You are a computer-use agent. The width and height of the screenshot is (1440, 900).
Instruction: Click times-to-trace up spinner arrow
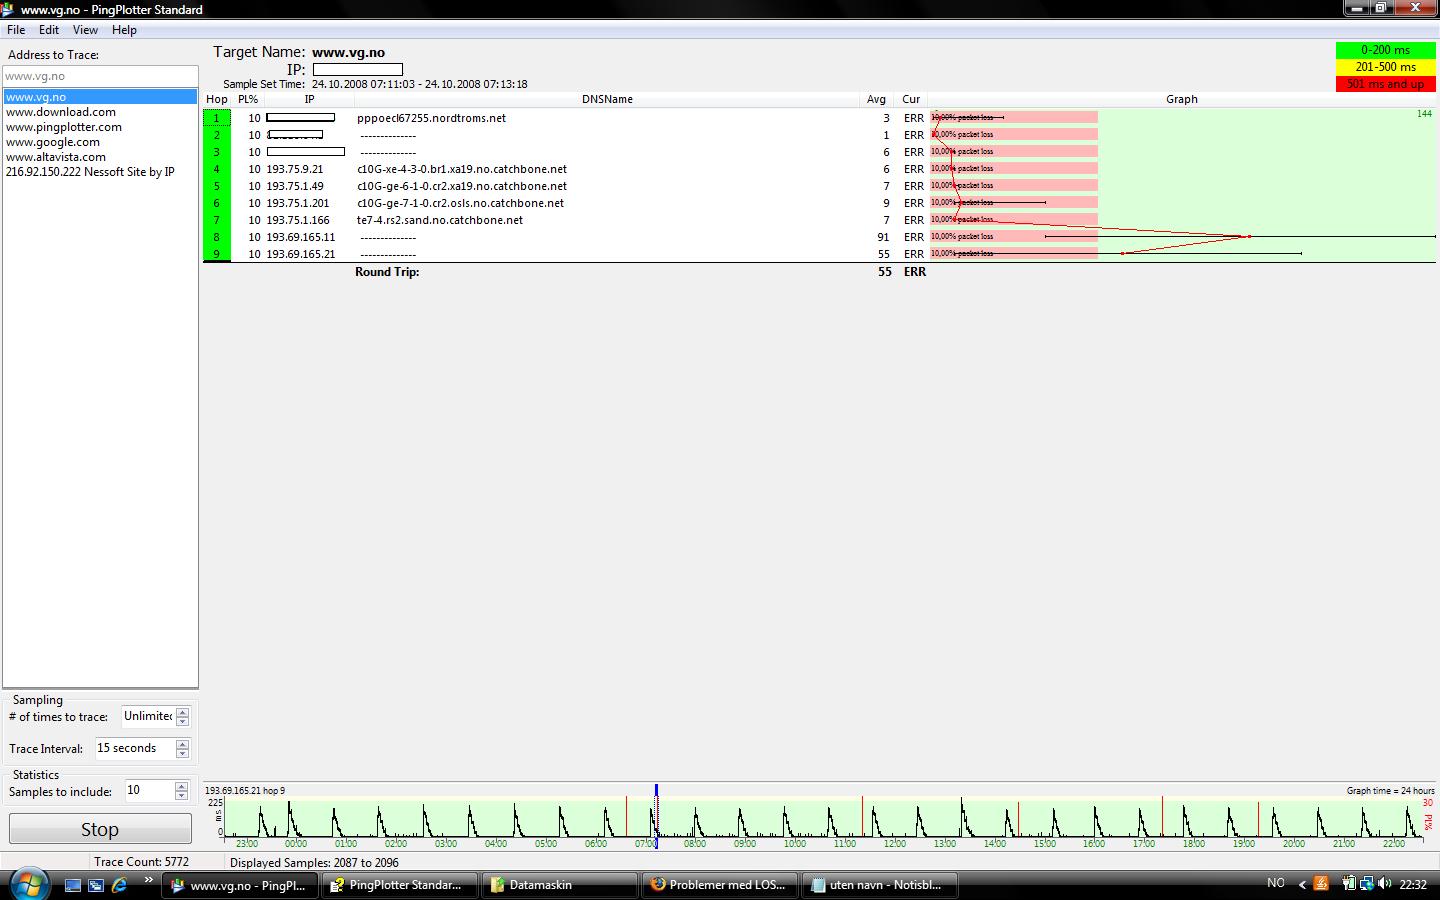[182, 712]
